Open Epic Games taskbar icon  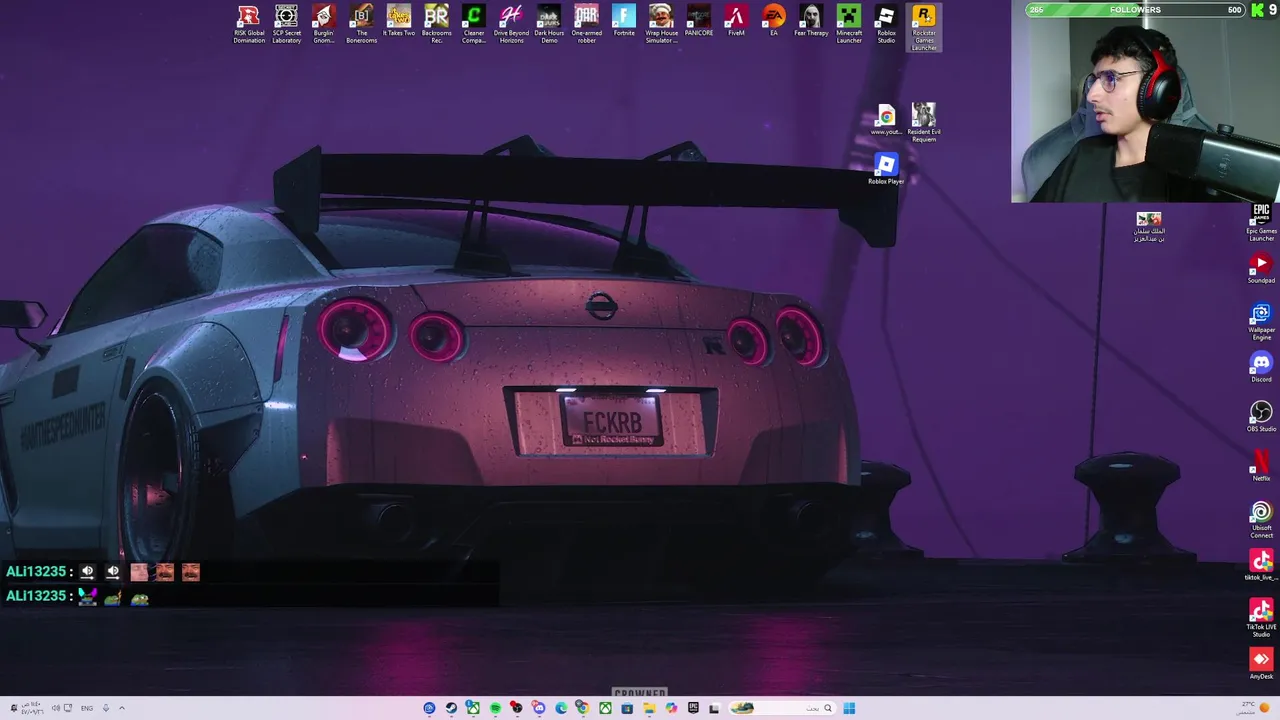[x=693, y=708]
